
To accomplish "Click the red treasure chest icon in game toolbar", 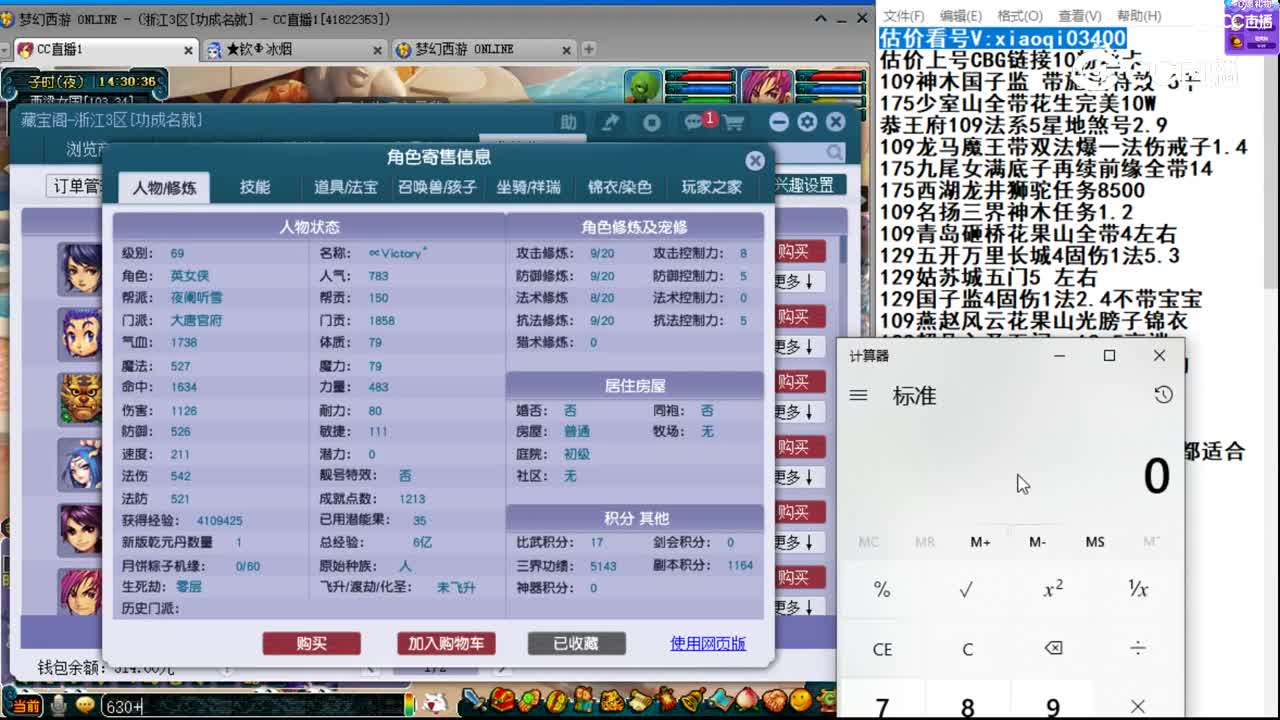I will pyautogui.click(x=503, y=700).
